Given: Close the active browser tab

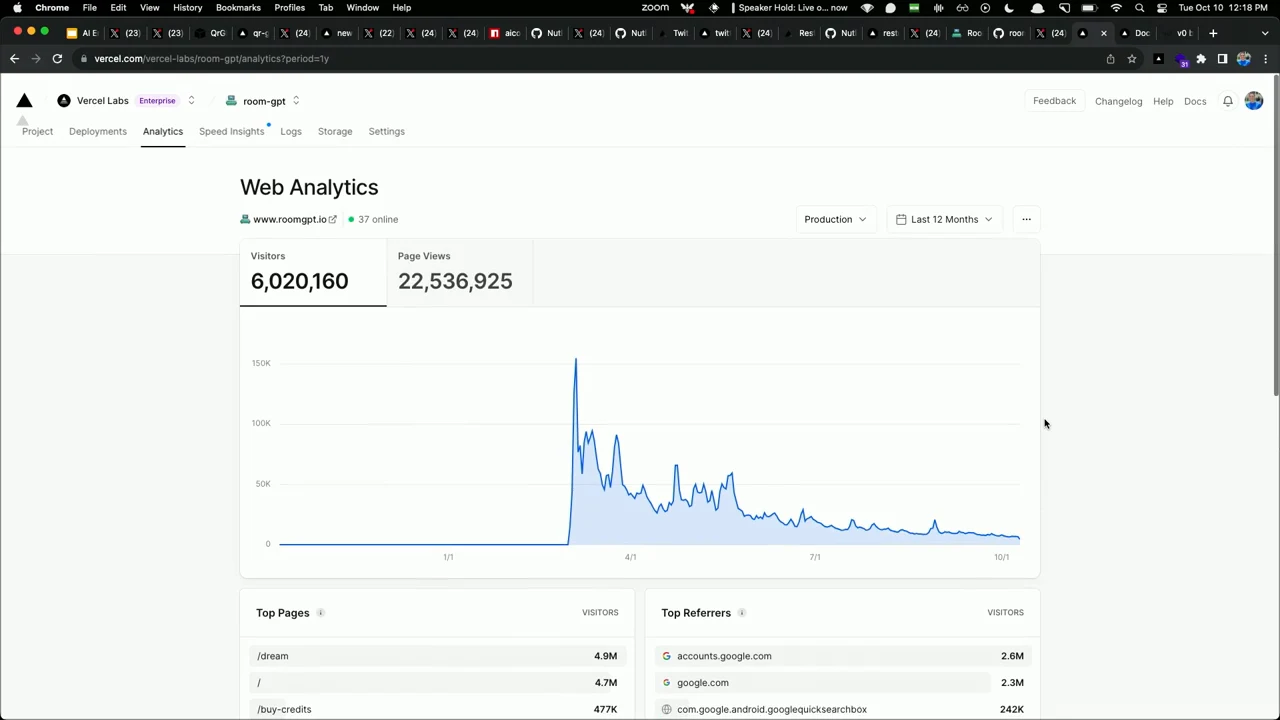Looking at the screenshot, I should point(1104,33).
